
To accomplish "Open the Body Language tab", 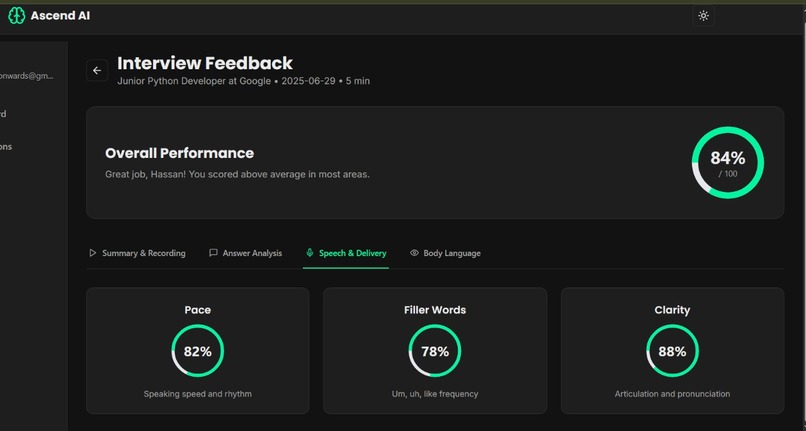I will tap(446, 253).
